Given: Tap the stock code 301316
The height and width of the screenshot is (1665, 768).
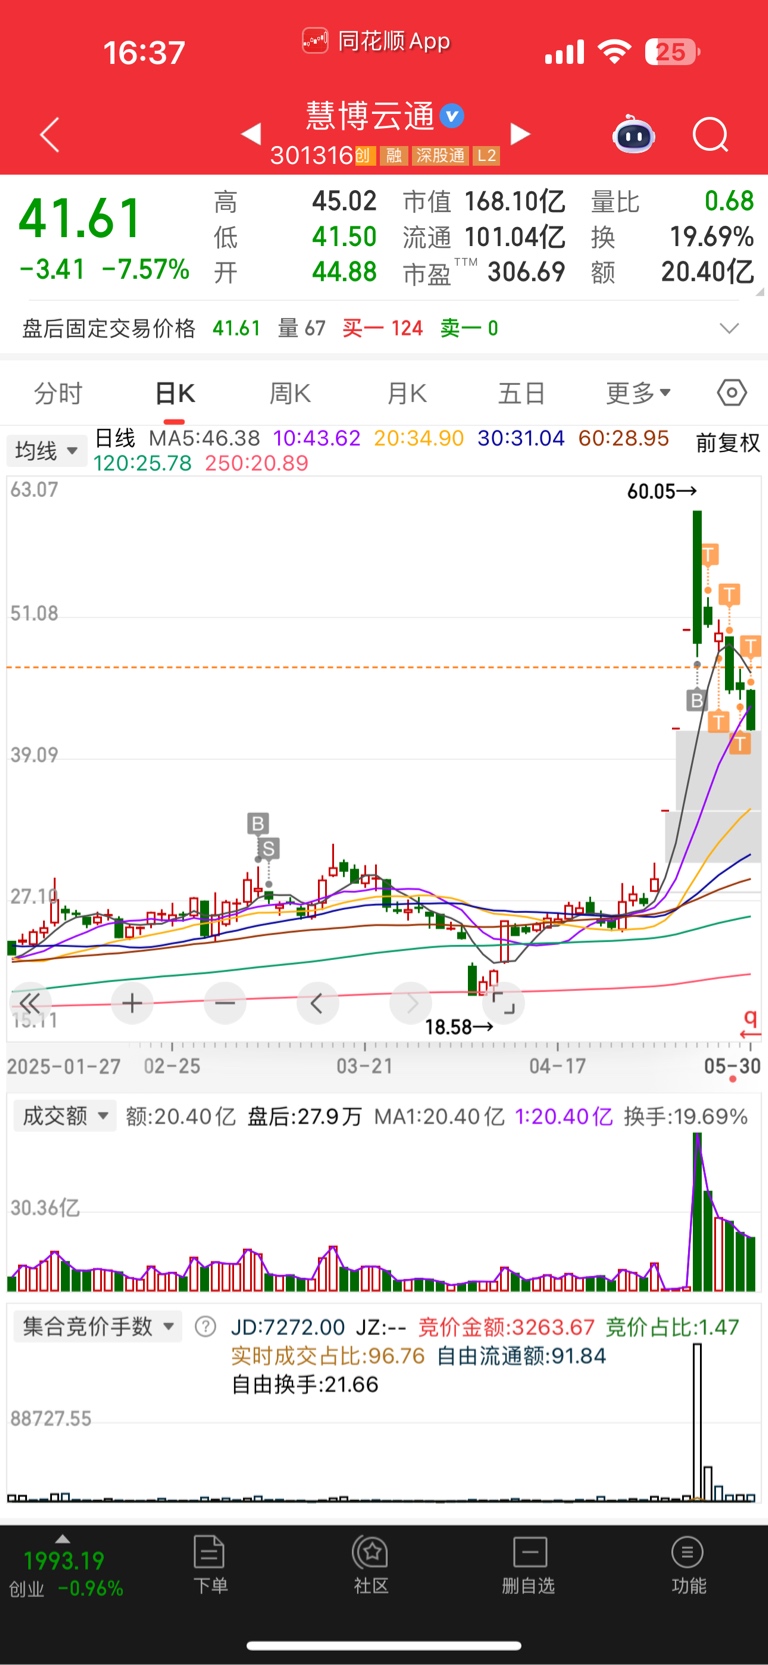Looking at the screenshot, I should [311, 155].
